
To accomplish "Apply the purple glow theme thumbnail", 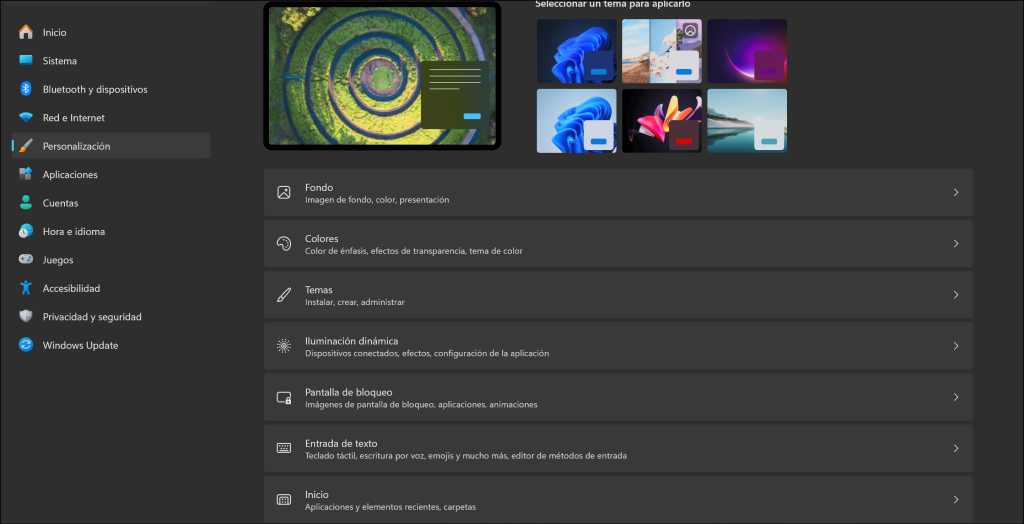I will pyautogui.click(x=746, y=50).
